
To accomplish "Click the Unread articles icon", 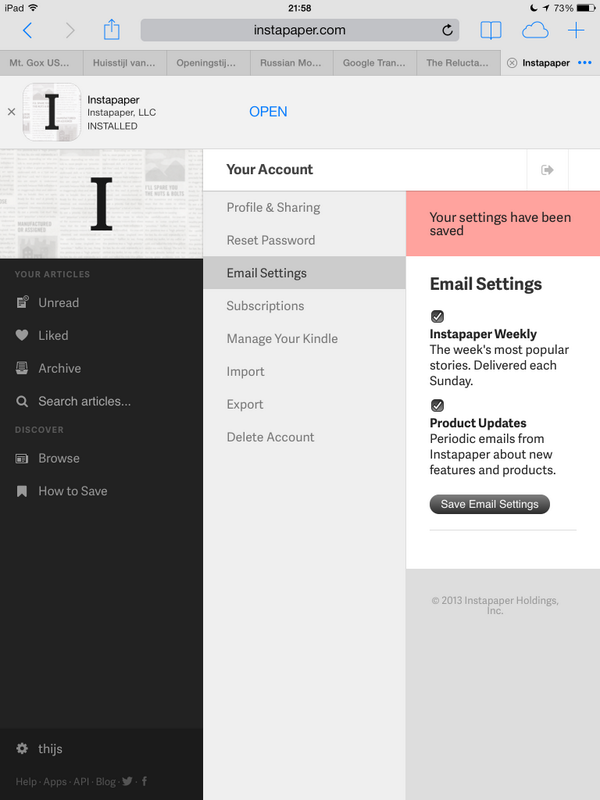I will click(22, 302).
